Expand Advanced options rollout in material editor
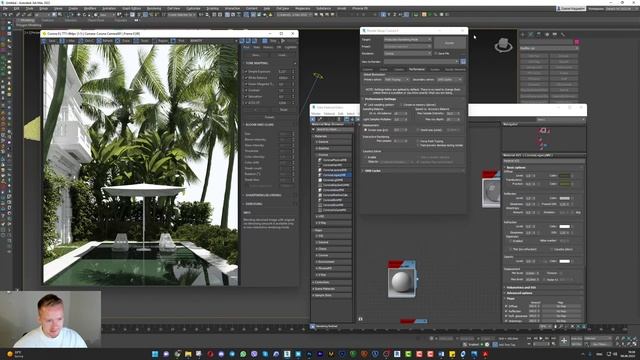 pos(543,293)
